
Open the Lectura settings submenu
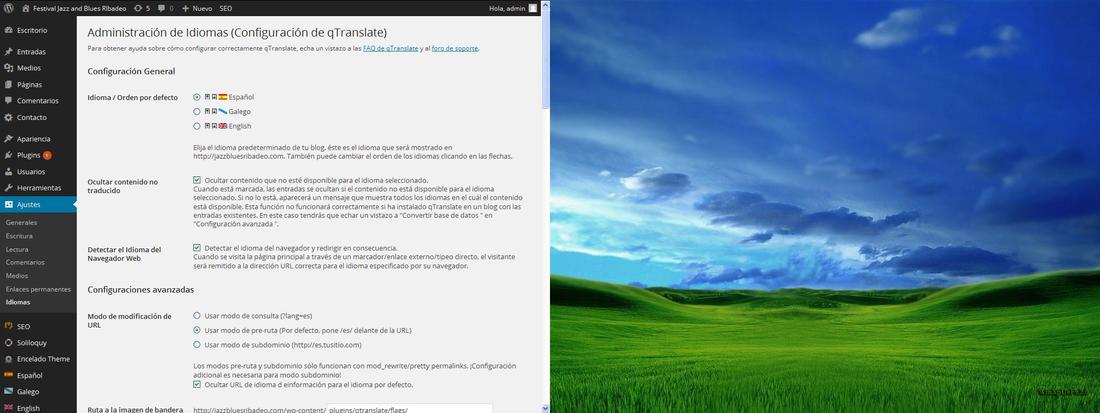[x=17, y=249]
